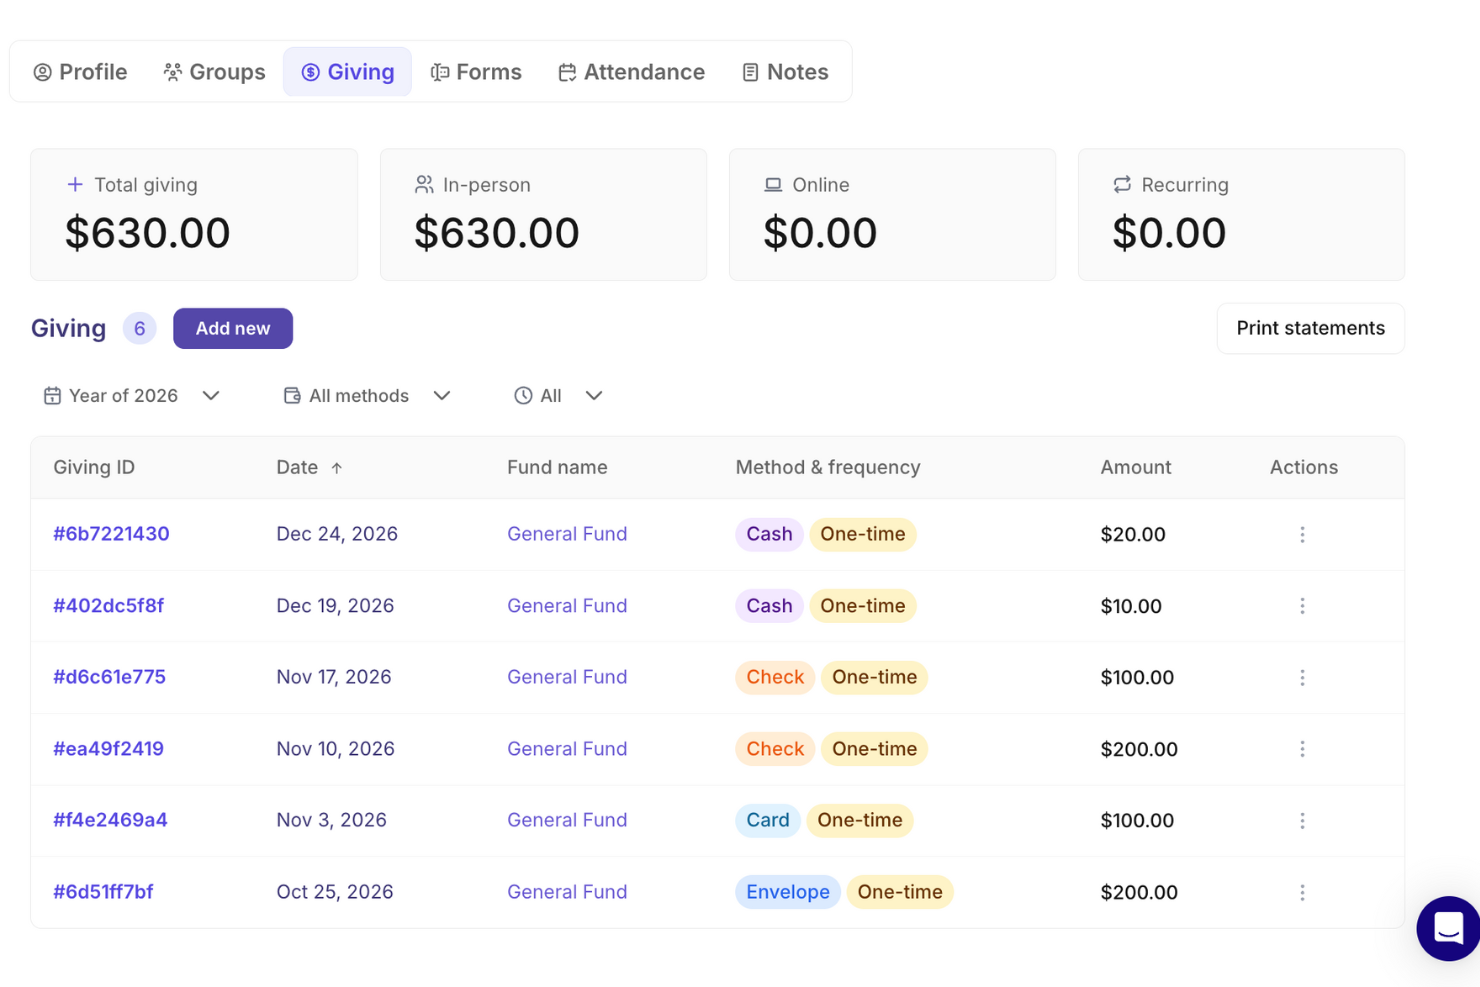Expand the All methods filter dropdown
Image resolution: width=1480 pixels, height=987 pixels.
pos(366,395)
